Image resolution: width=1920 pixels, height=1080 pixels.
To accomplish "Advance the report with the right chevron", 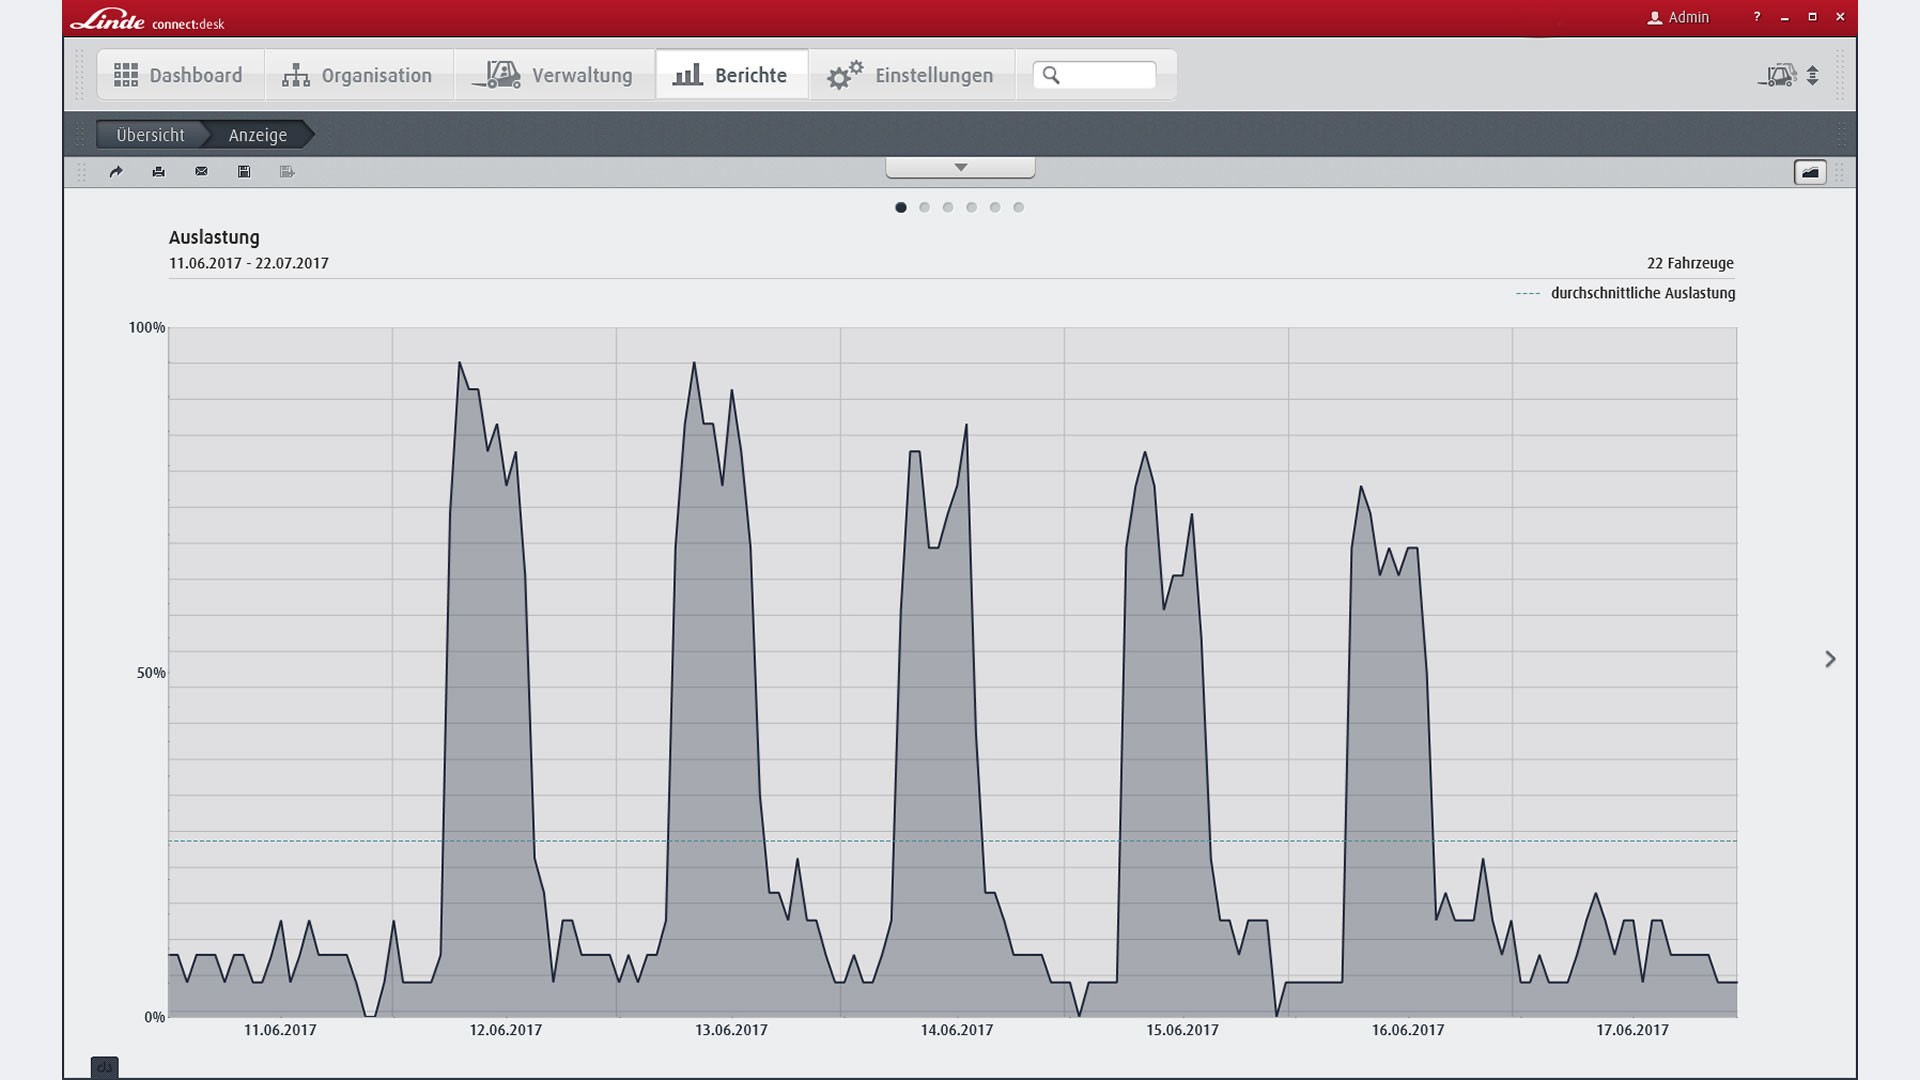I will tap(1832, 659).
